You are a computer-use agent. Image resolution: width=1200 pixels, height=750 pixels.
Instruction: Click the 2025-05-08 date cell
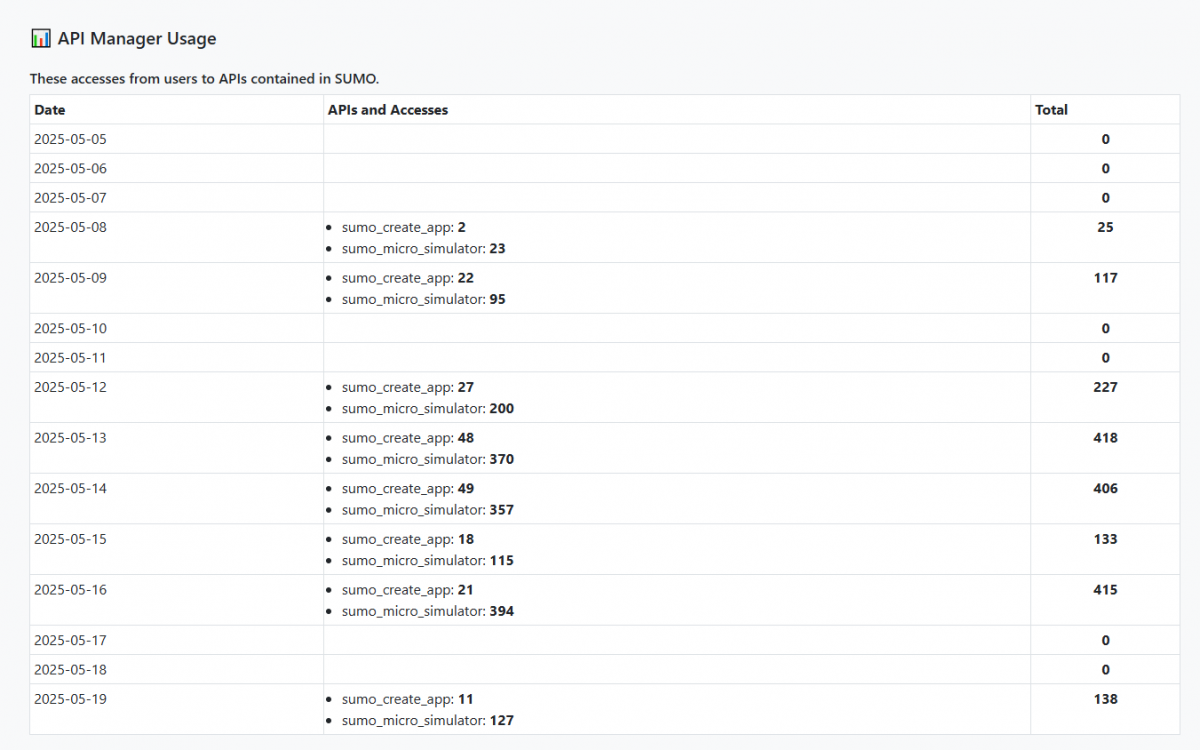70,227
